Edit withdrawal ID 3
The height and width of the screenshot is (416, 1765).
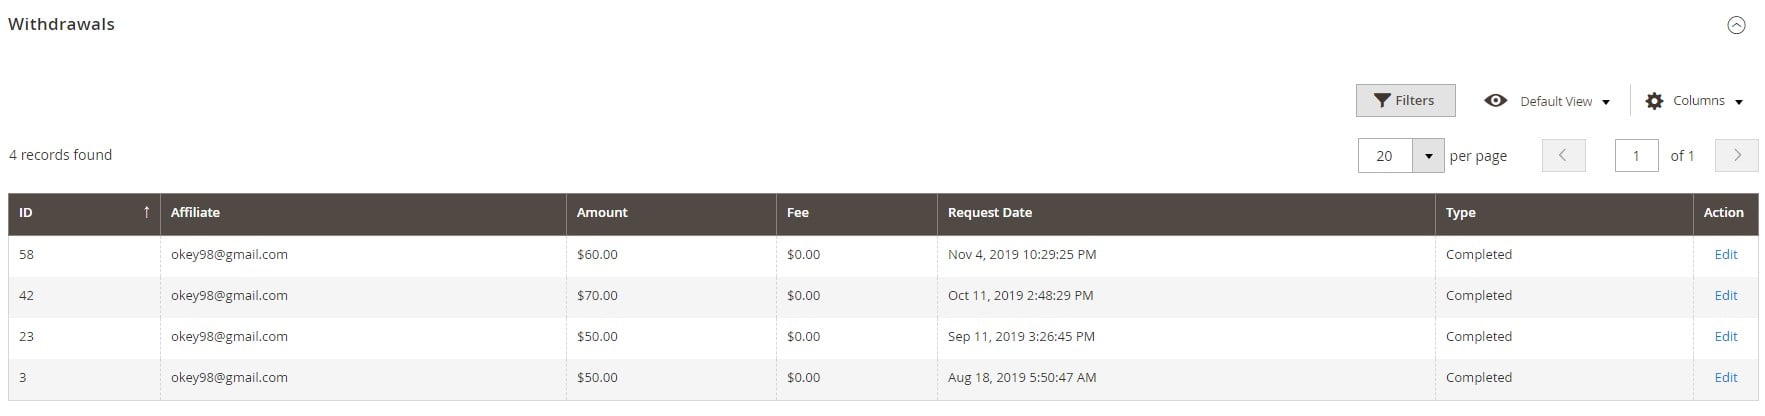(x=1725, y=378)
